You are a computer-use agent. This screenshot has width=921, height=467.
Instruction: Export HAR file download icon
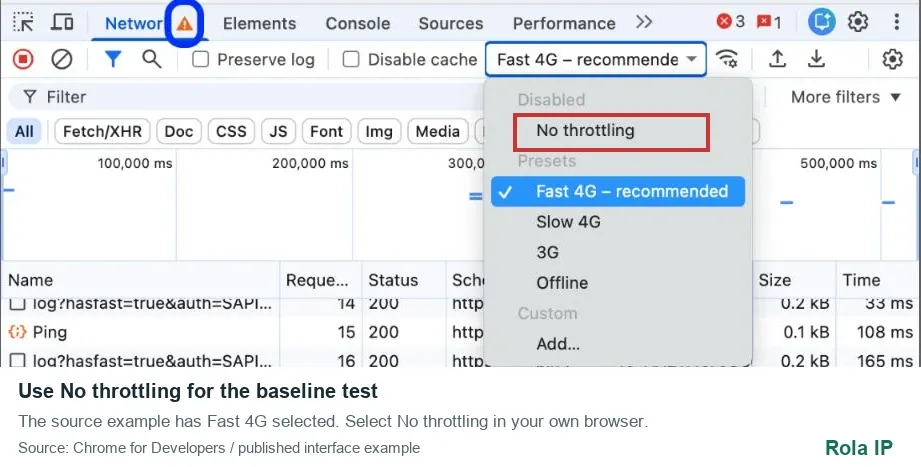(x=816, y=59)
